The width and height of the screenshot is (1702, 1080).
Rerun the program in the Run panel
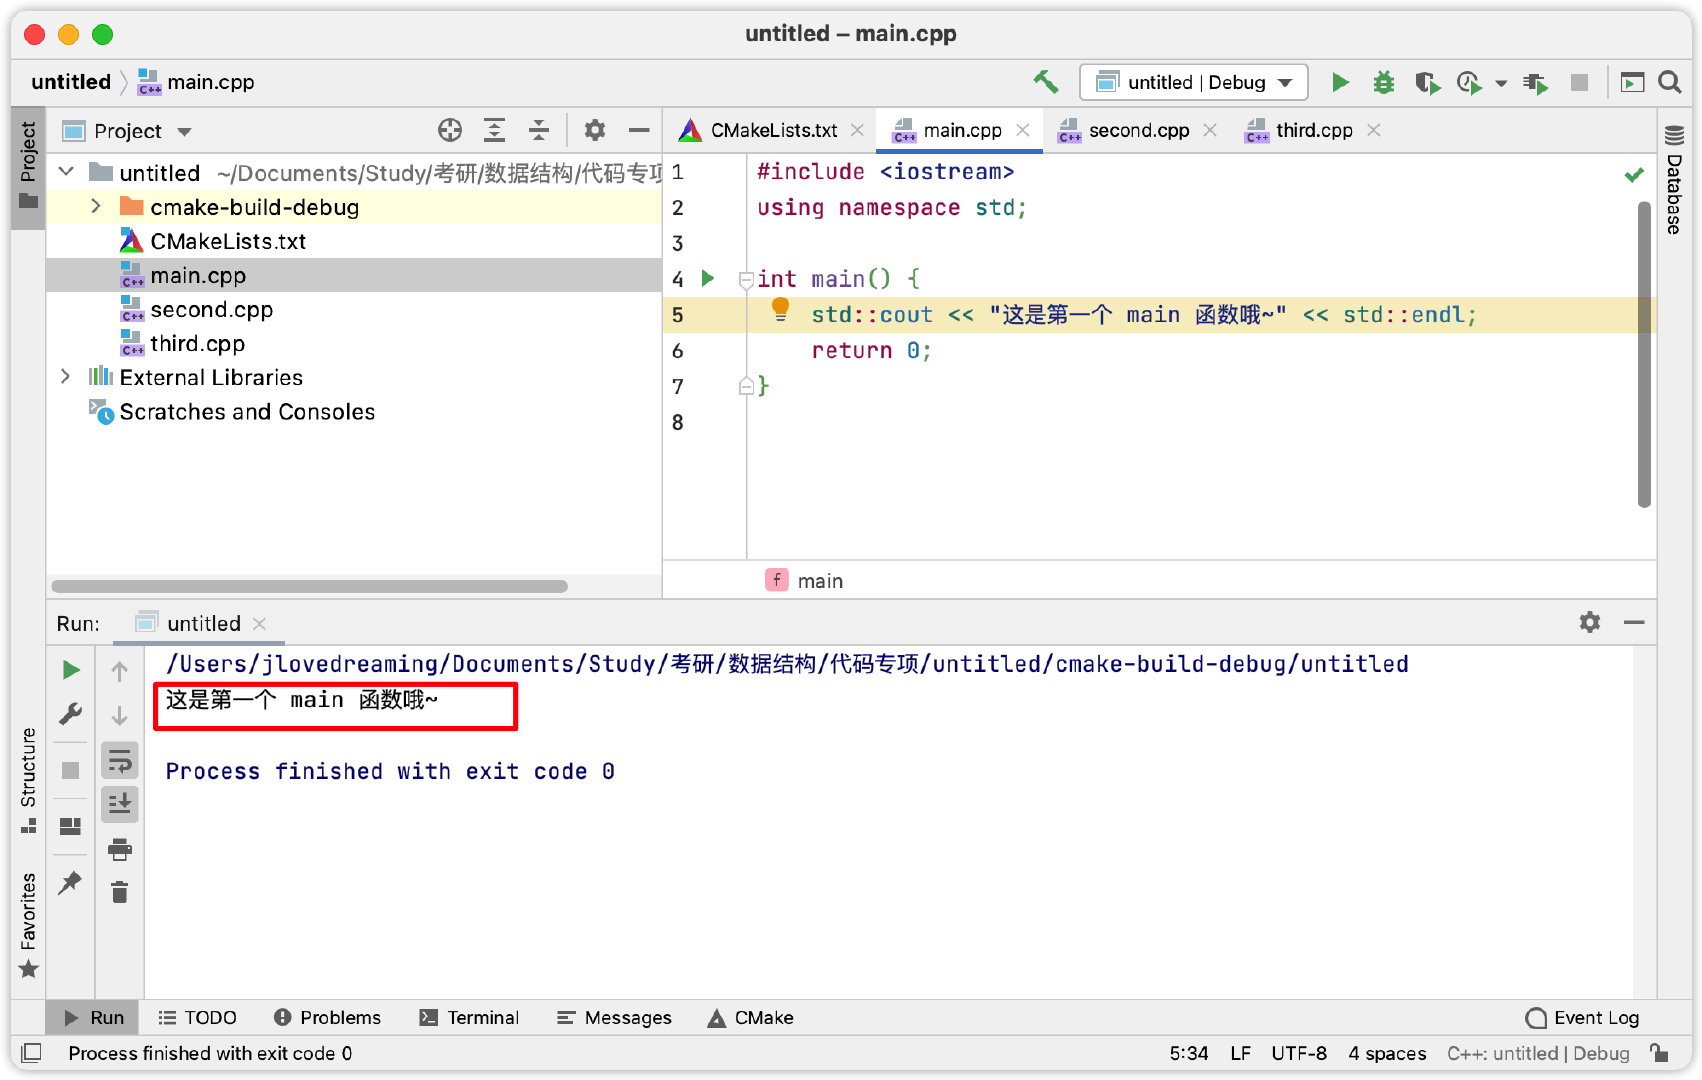70,670
